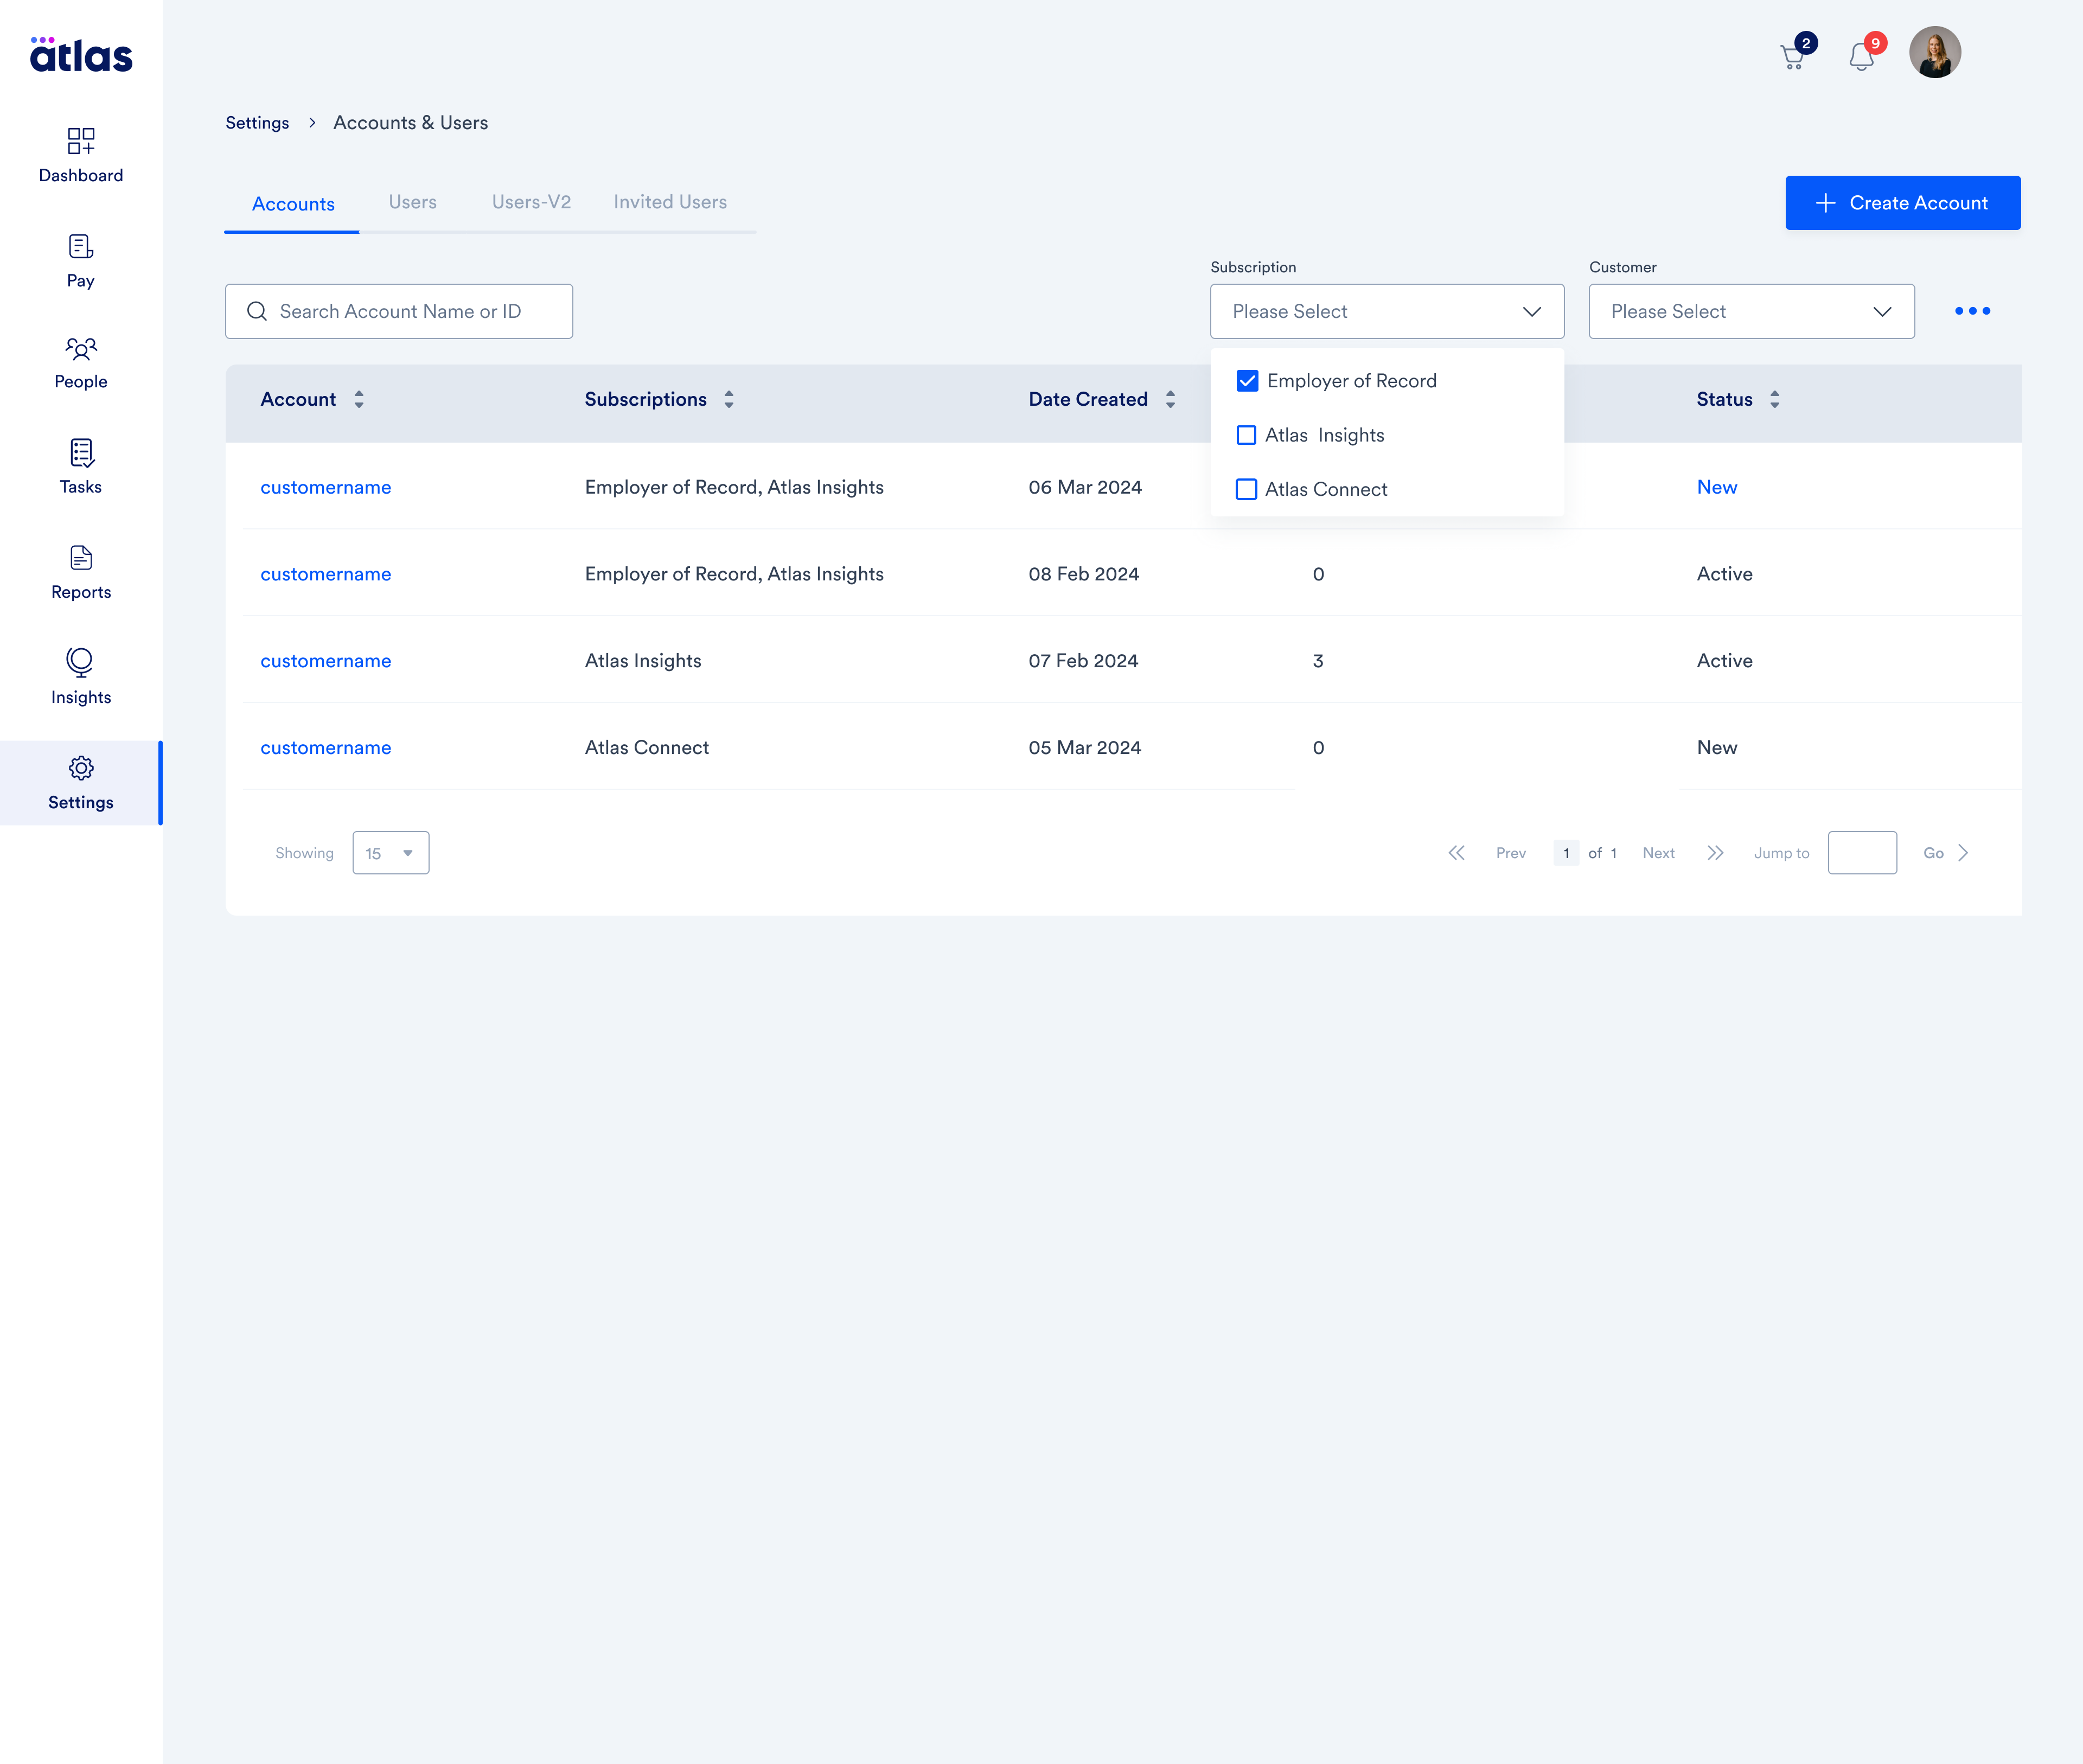
Task: Uncheck Employer of Record checkbox
Action: [1247, 381]
